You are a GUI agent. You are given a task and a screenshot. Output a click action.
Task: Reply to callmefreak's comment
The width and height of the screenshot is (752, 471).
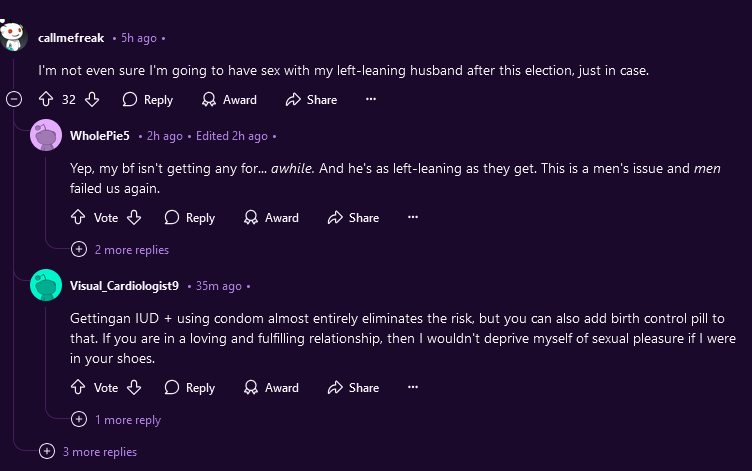coord(147,99)
